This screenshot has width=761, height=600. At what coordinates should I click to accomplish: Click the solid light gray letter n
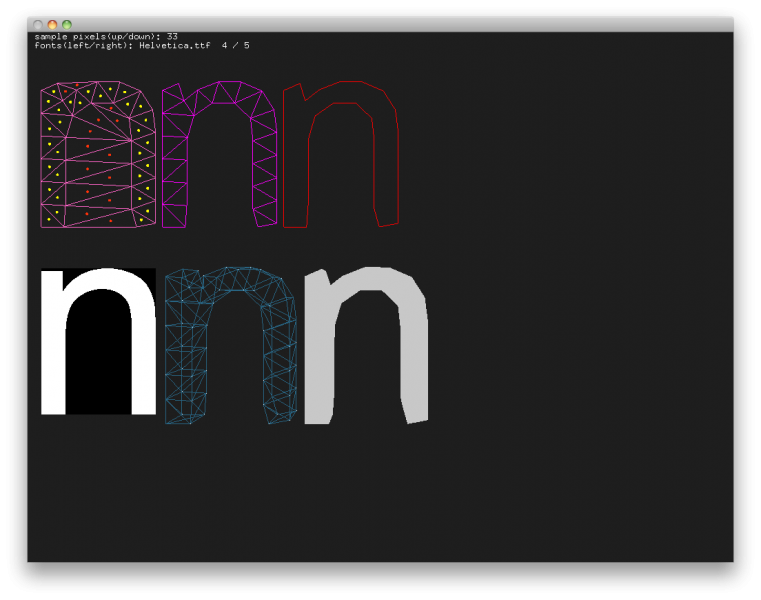click(366, 346)
